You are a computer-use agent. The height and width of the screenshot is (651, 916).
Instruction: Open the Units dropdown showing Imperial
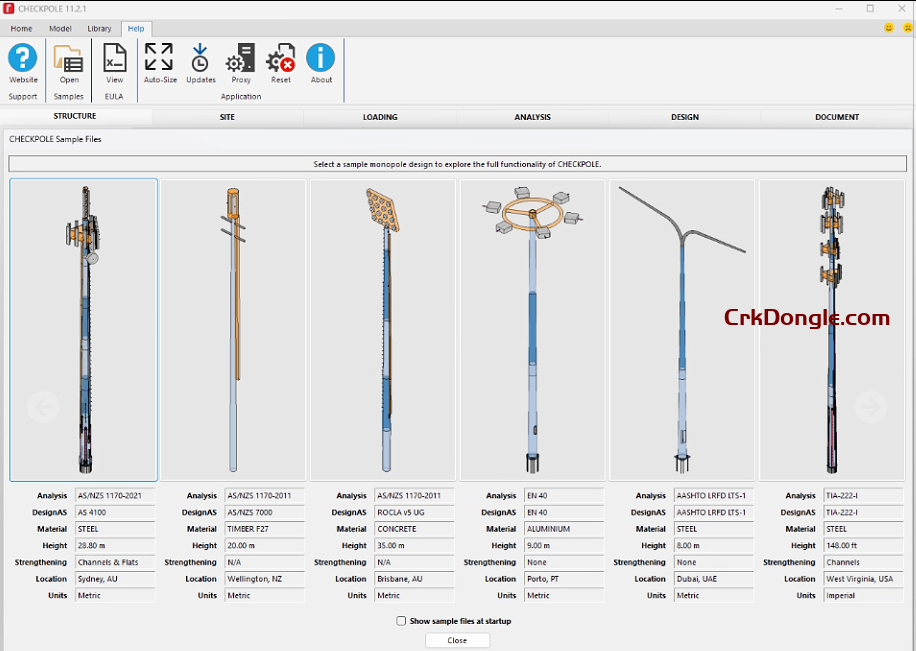coord(862,595)
